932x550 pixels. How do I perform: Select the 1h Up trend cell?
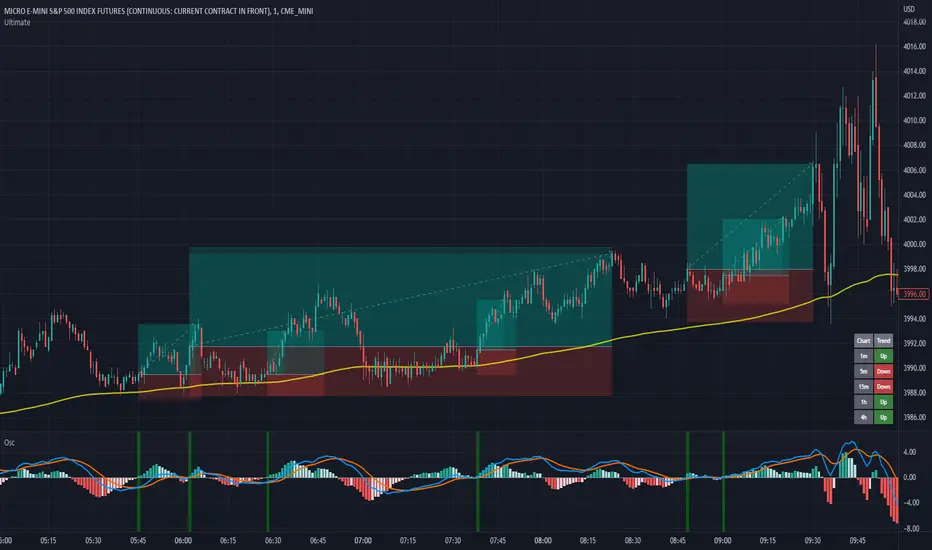(883, 402)
